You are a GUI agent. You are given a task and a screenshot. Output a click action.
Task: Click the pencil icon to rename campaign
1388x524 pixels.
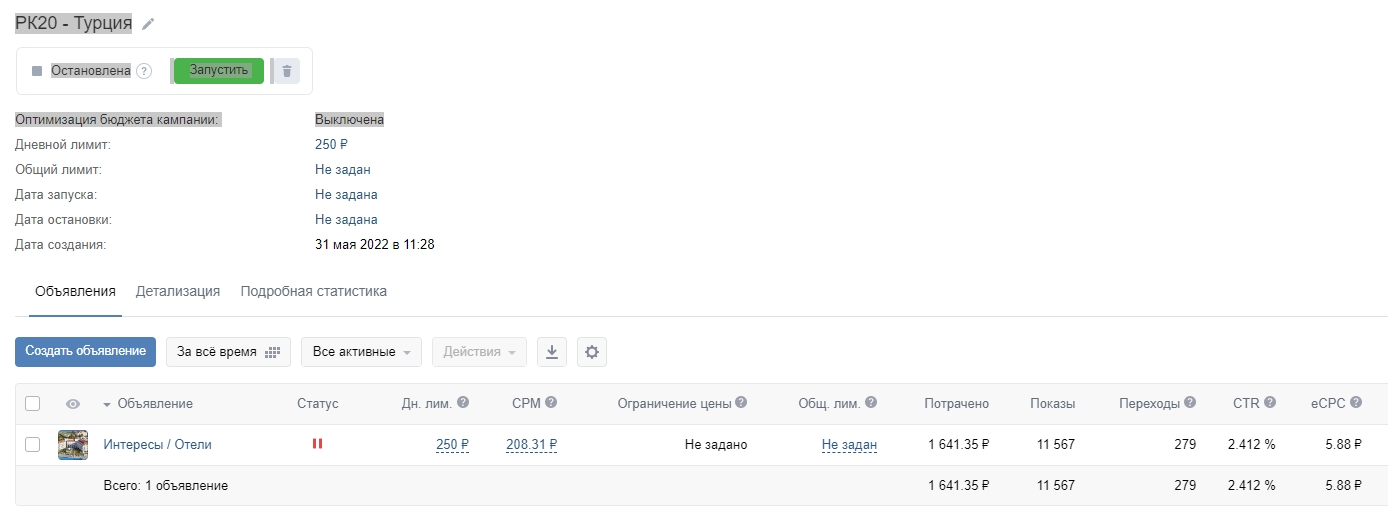pos(148,24)
